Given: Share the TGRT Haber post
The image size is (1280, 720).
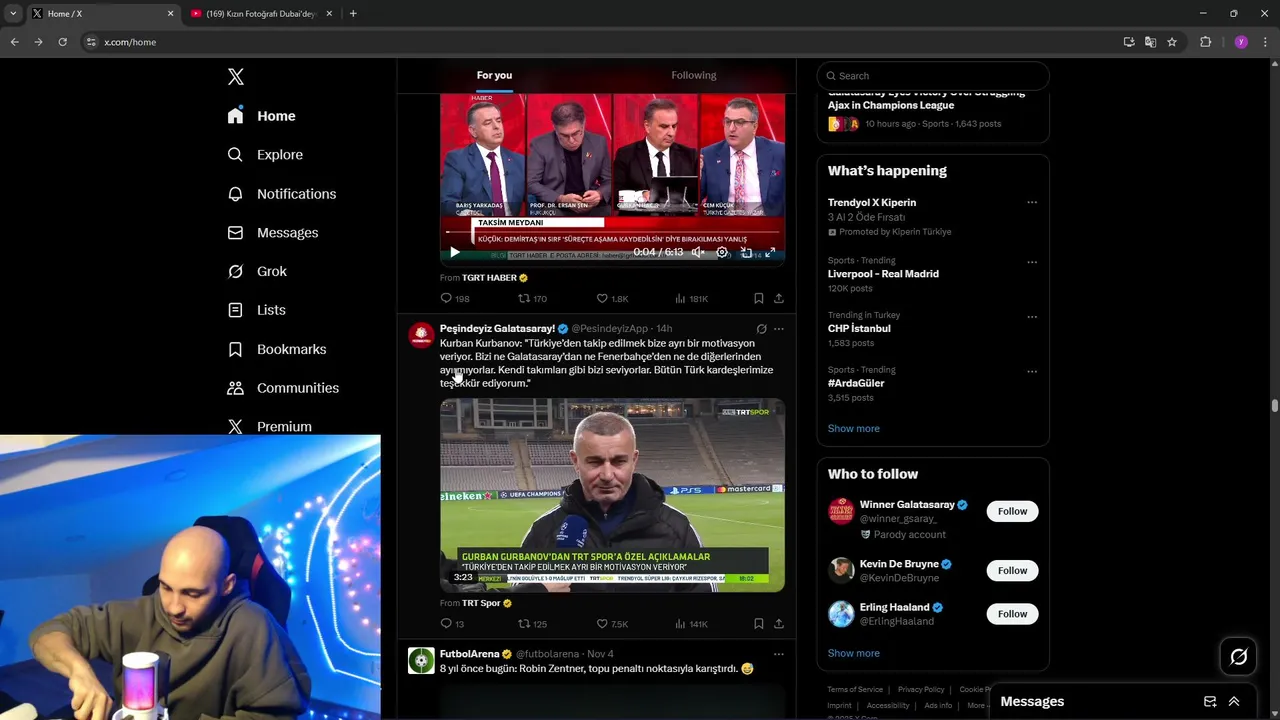Looking at the screenshot, I should (779, 298).
